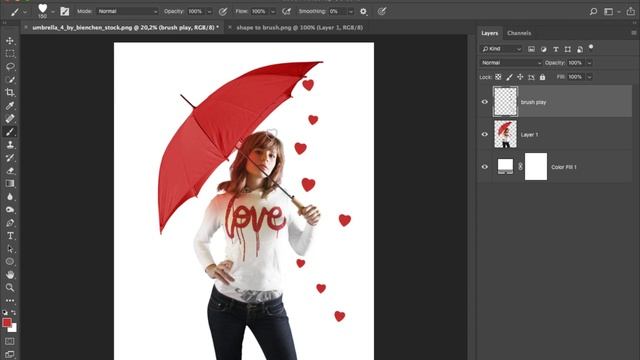Image resolution: width=640 pixels, height=360 pixels.
Task: Hide the brush play layer
Action: pyautogui.click(x=484, y=102)
